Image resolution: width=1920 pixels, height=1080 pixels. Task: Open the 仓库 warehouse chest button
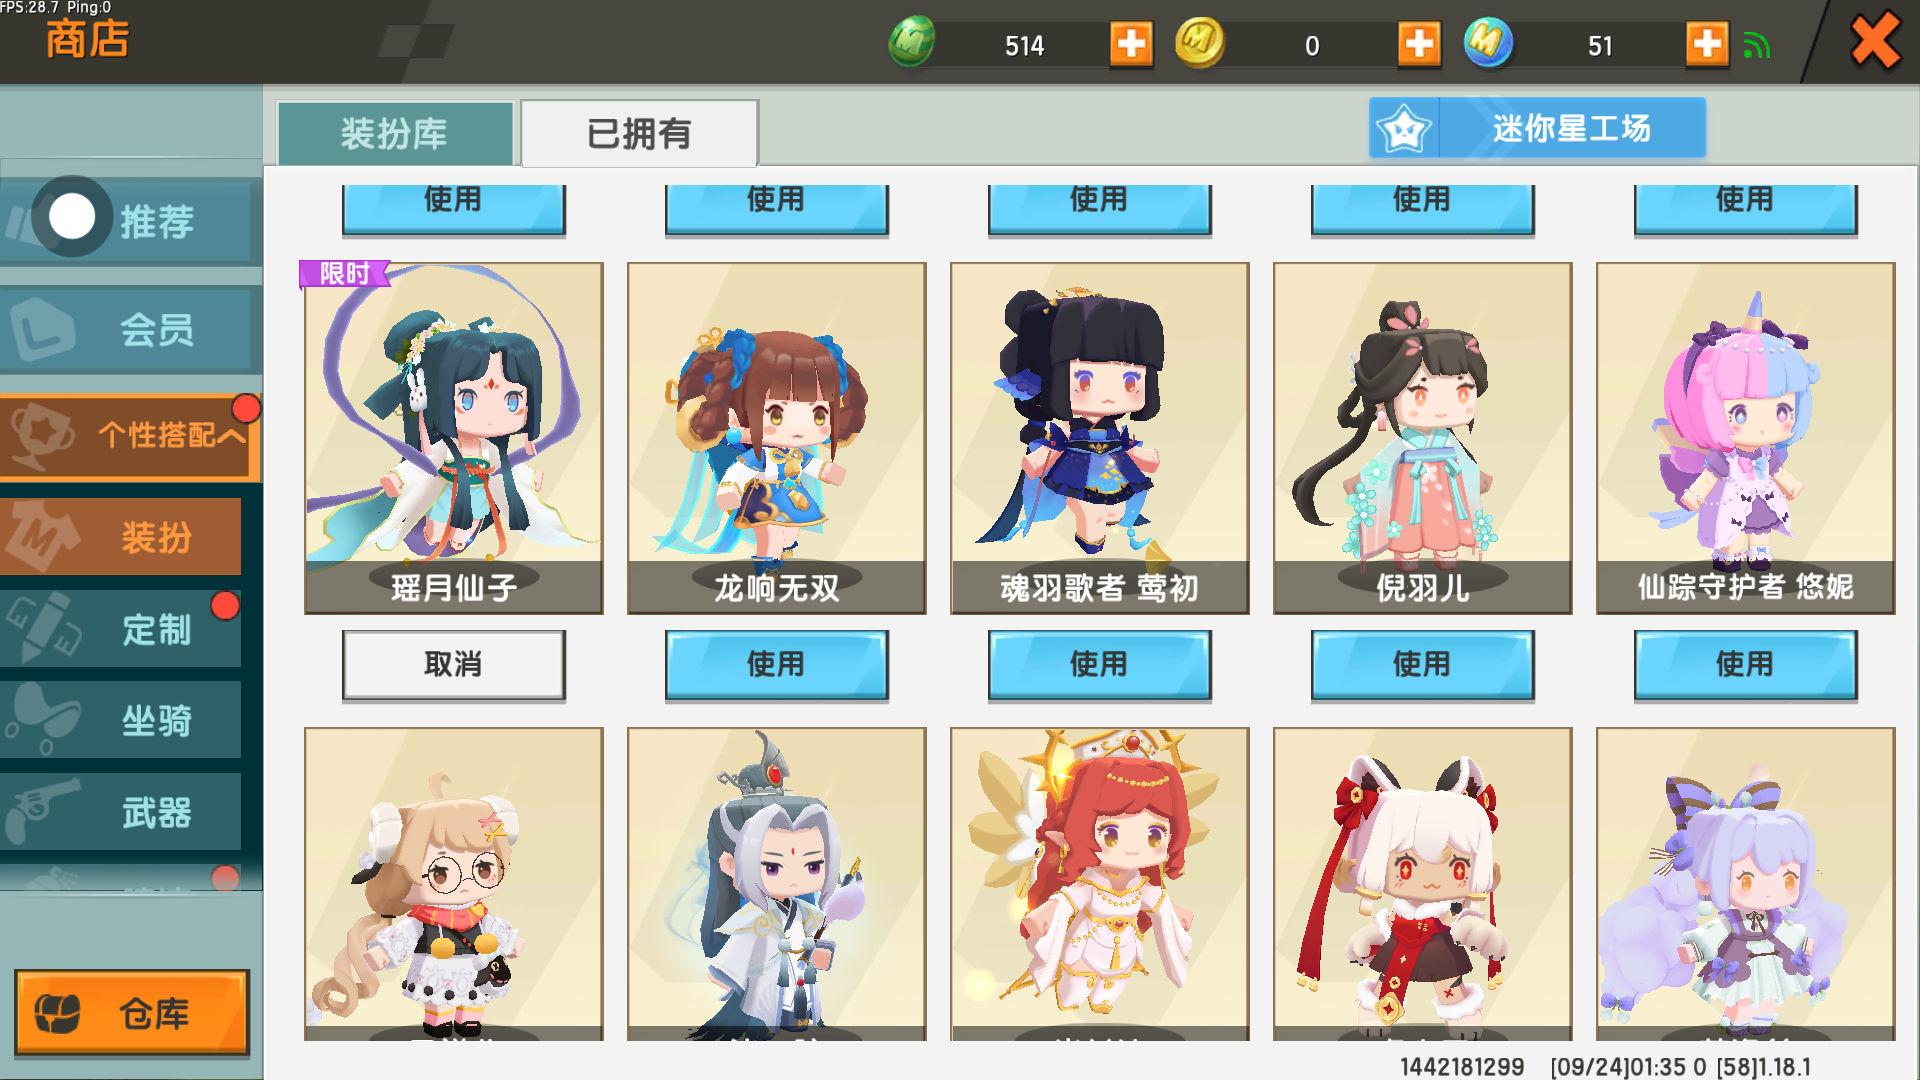pyautogui.click(x=132, y=1012)
